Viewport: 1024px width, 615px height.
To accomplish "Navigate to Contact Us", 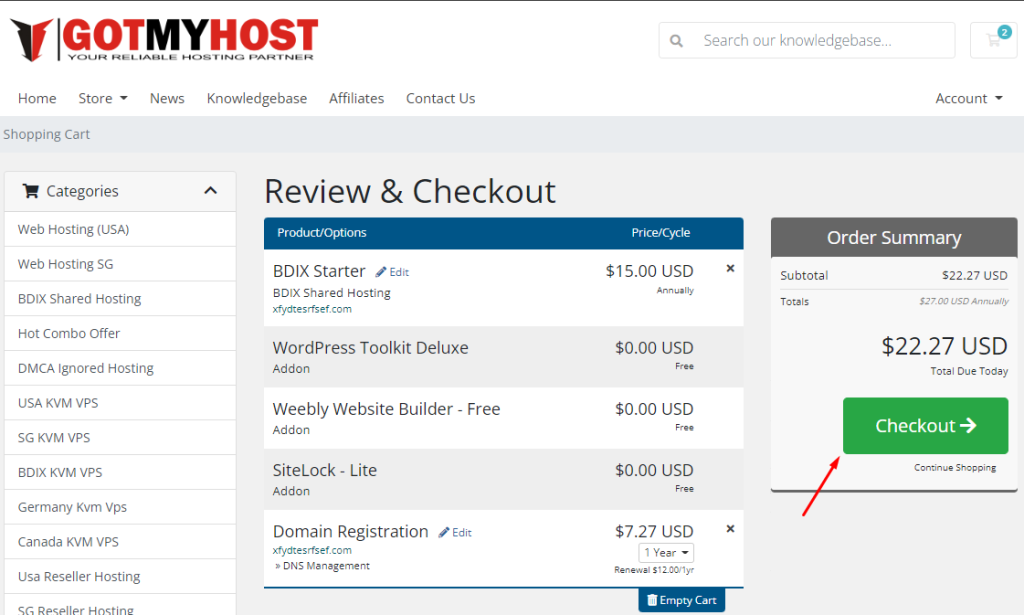I will 440,98.
